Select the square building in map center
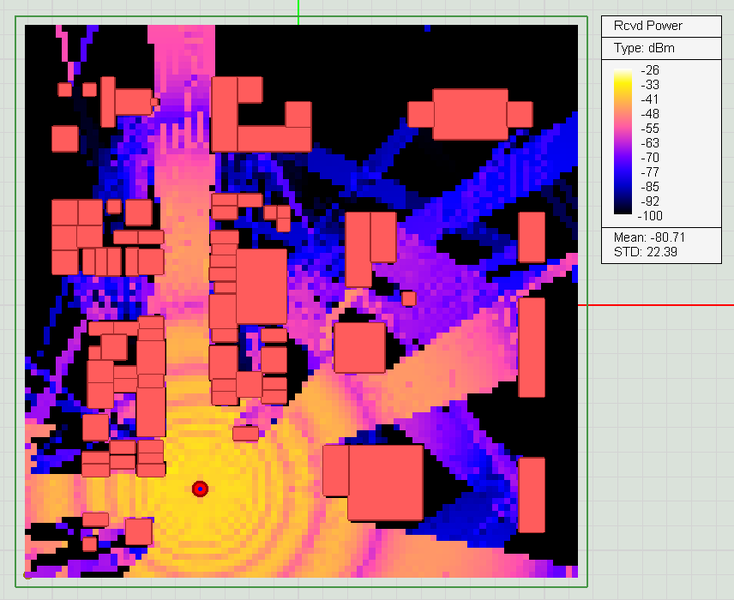 (x=360, y=348)
